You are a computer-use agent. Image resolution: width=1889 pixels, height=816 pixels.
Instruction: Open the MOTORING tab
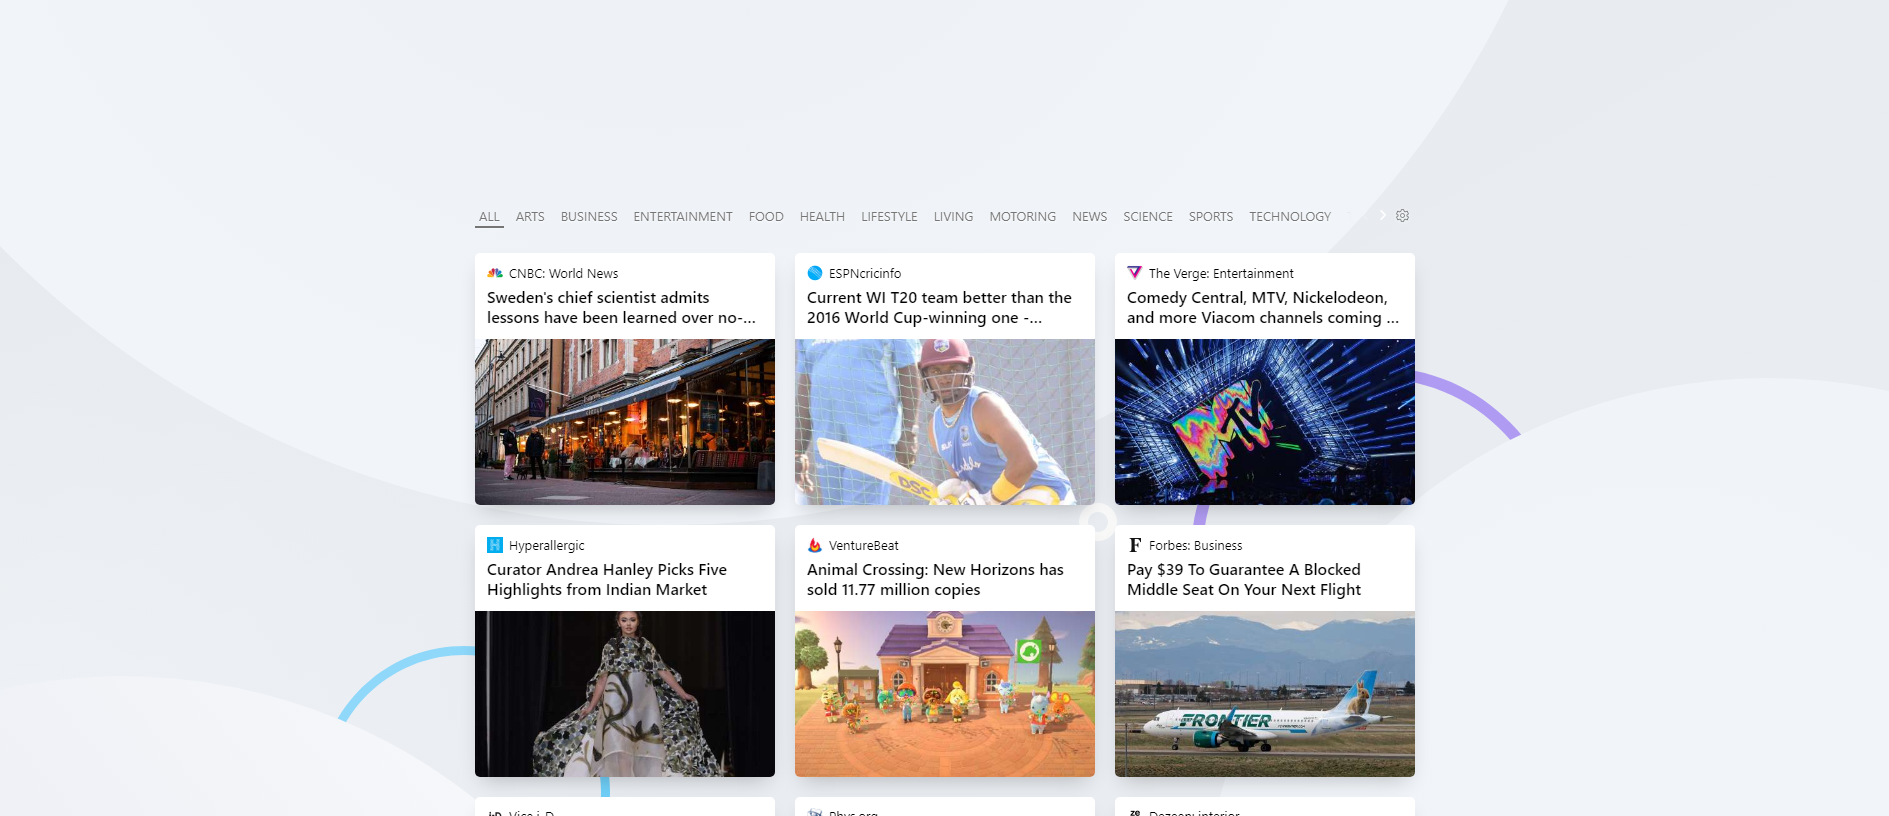coord(1022,217)
